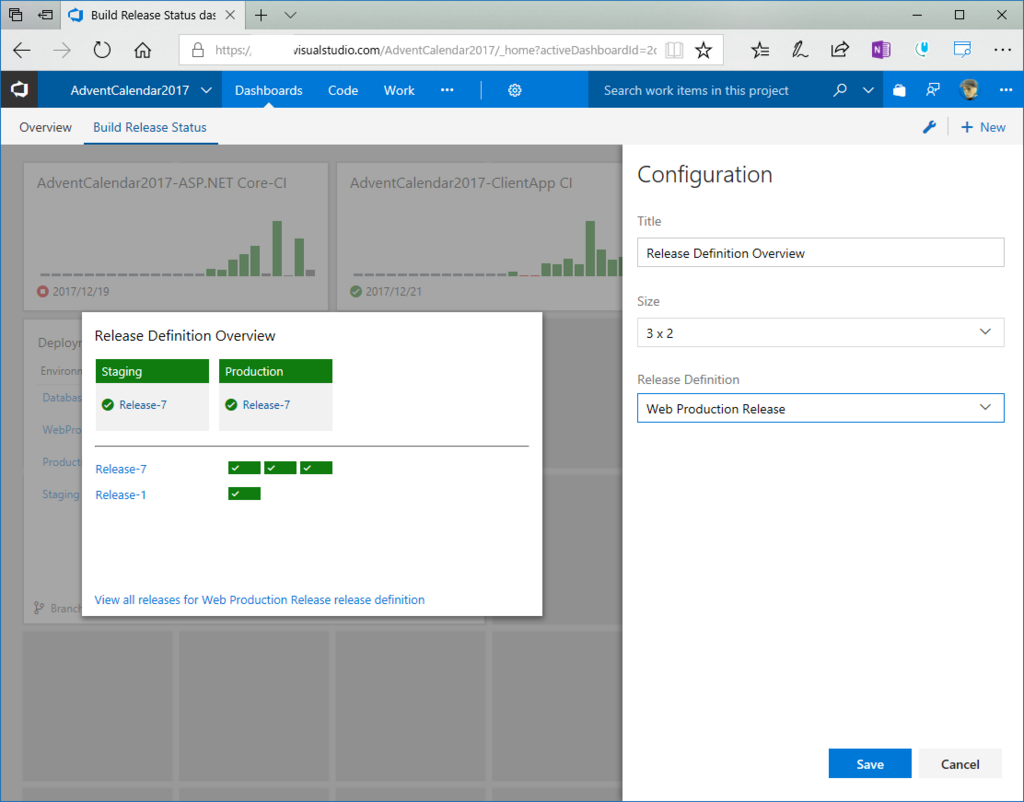This screenshot has height=802, width=1024.
Task: Cancel the widget configuration
Action: pos(960,763)
